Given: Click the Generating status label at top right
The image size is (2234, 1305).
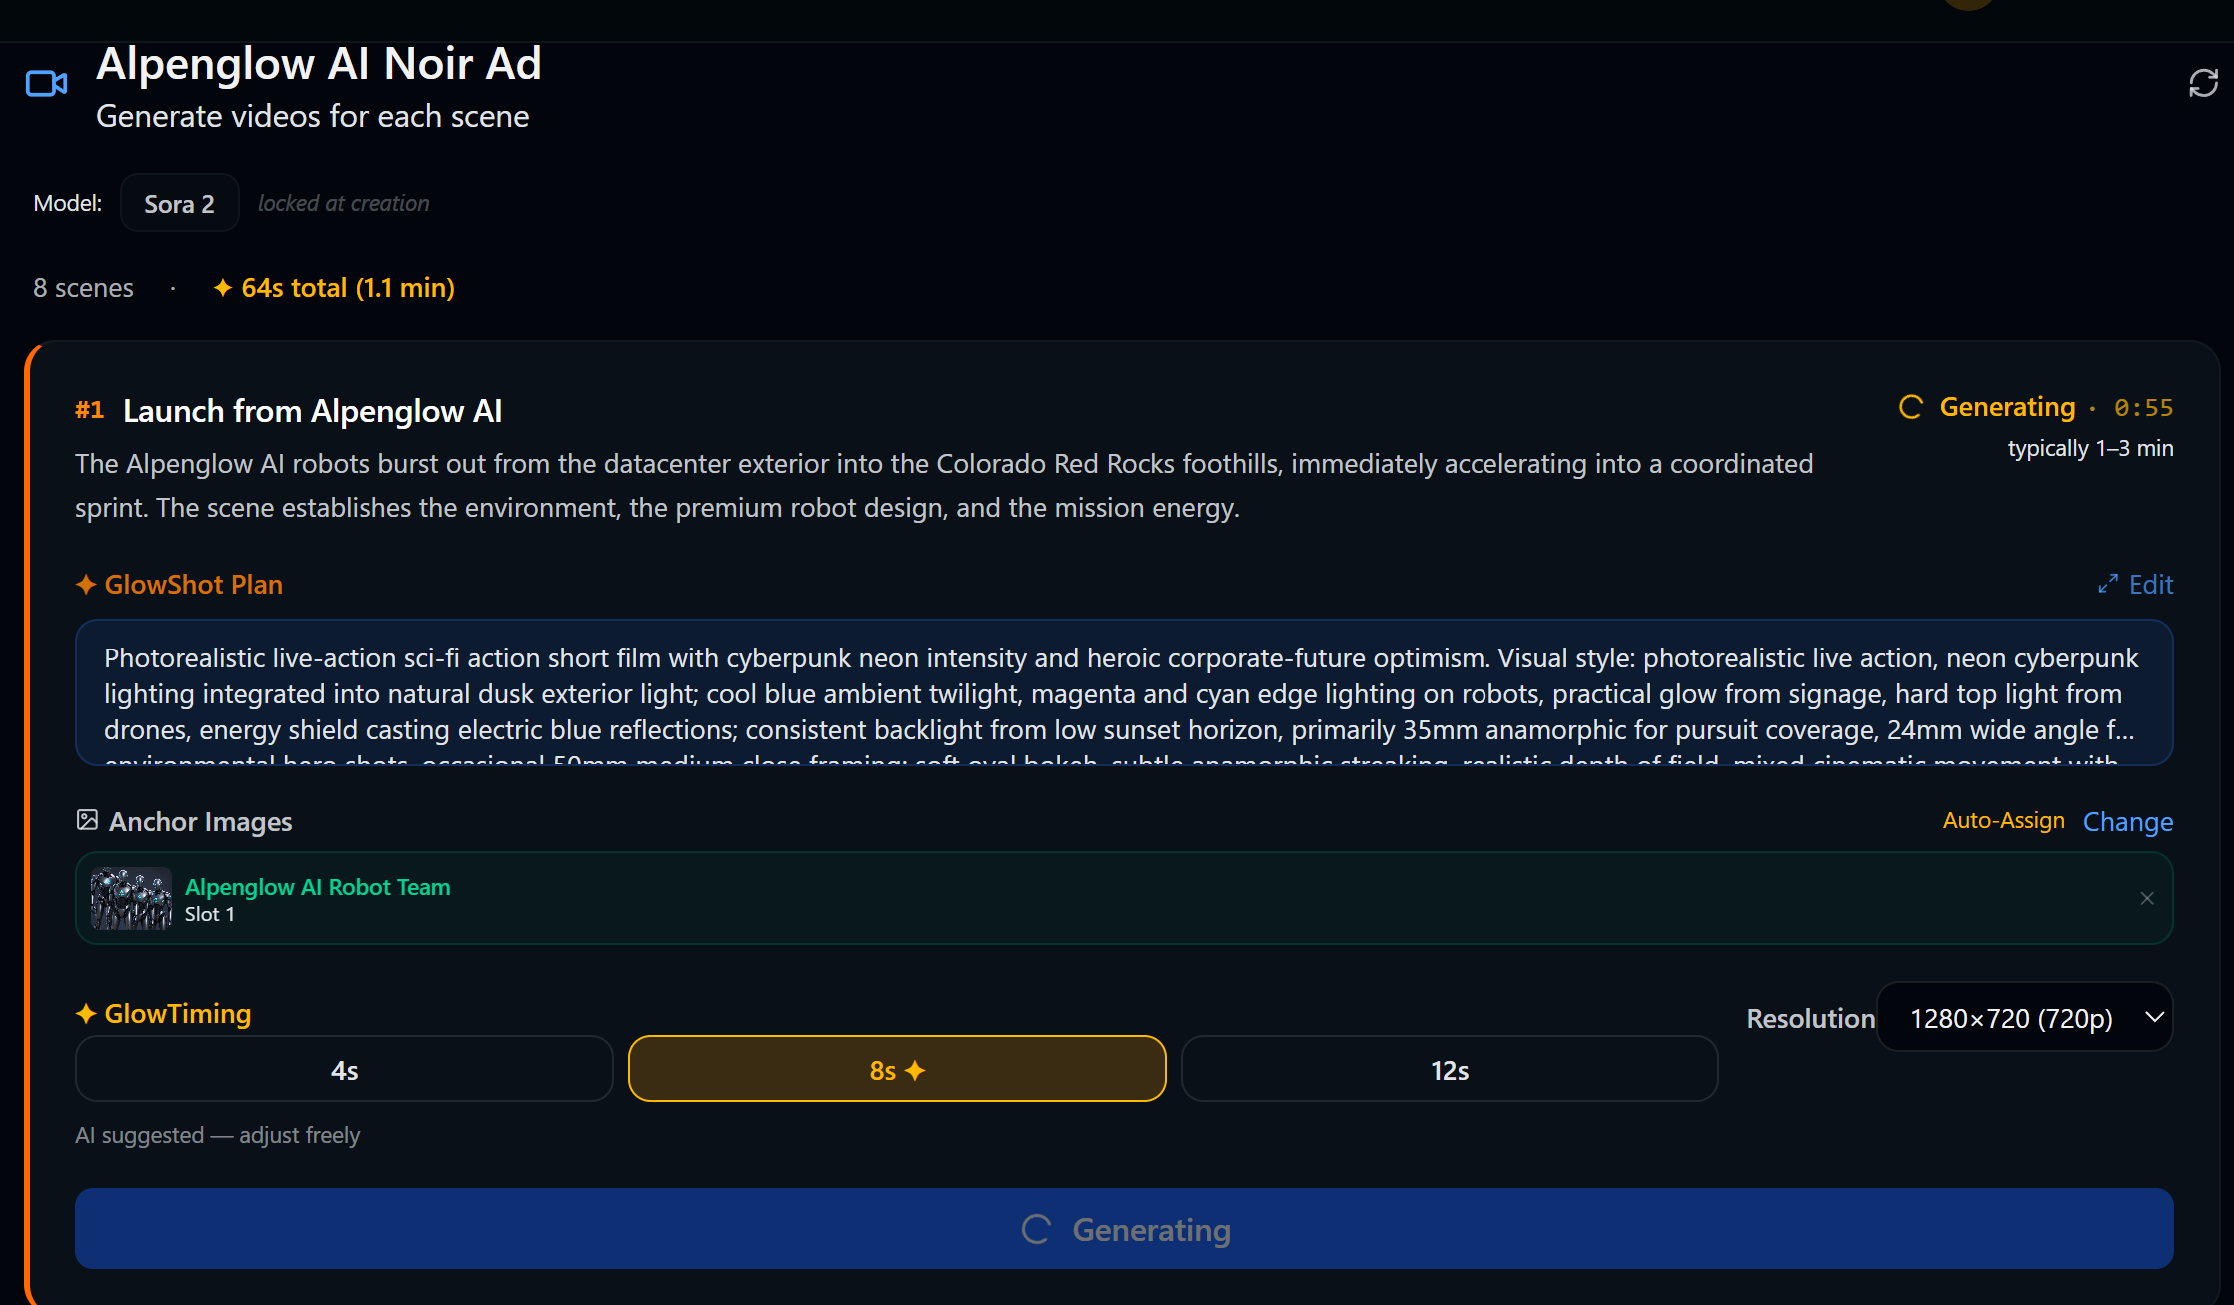Looking at the screenshot, I should [x=2007, y=407].
